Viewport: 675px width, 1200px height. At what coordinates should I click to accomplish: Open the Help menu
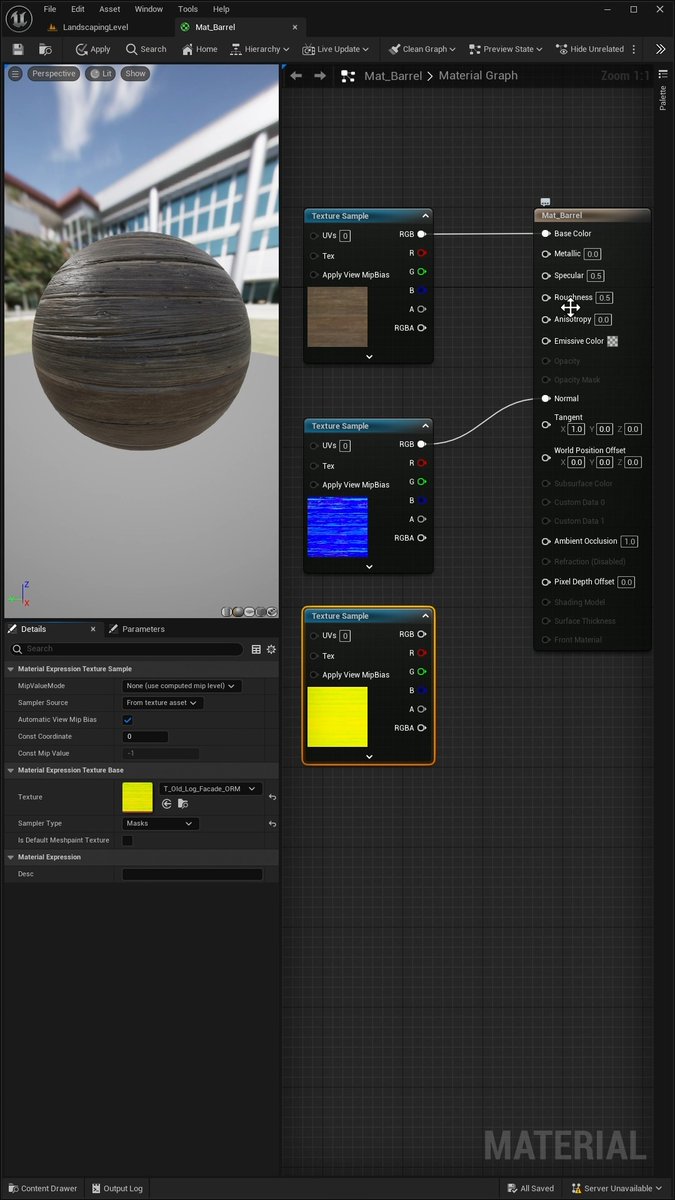[x=221, y=9]
